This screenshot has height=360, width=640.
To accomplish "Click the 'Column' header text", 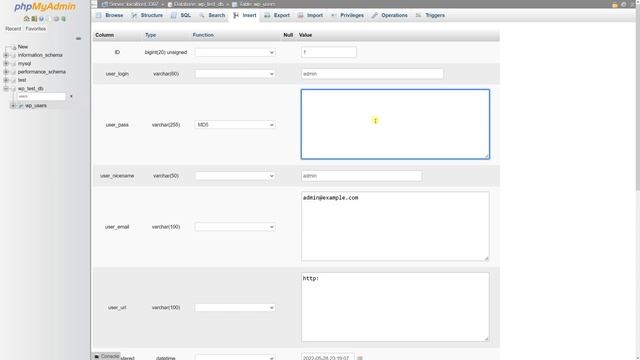I will pyautogui.click(x=104, y=35).
